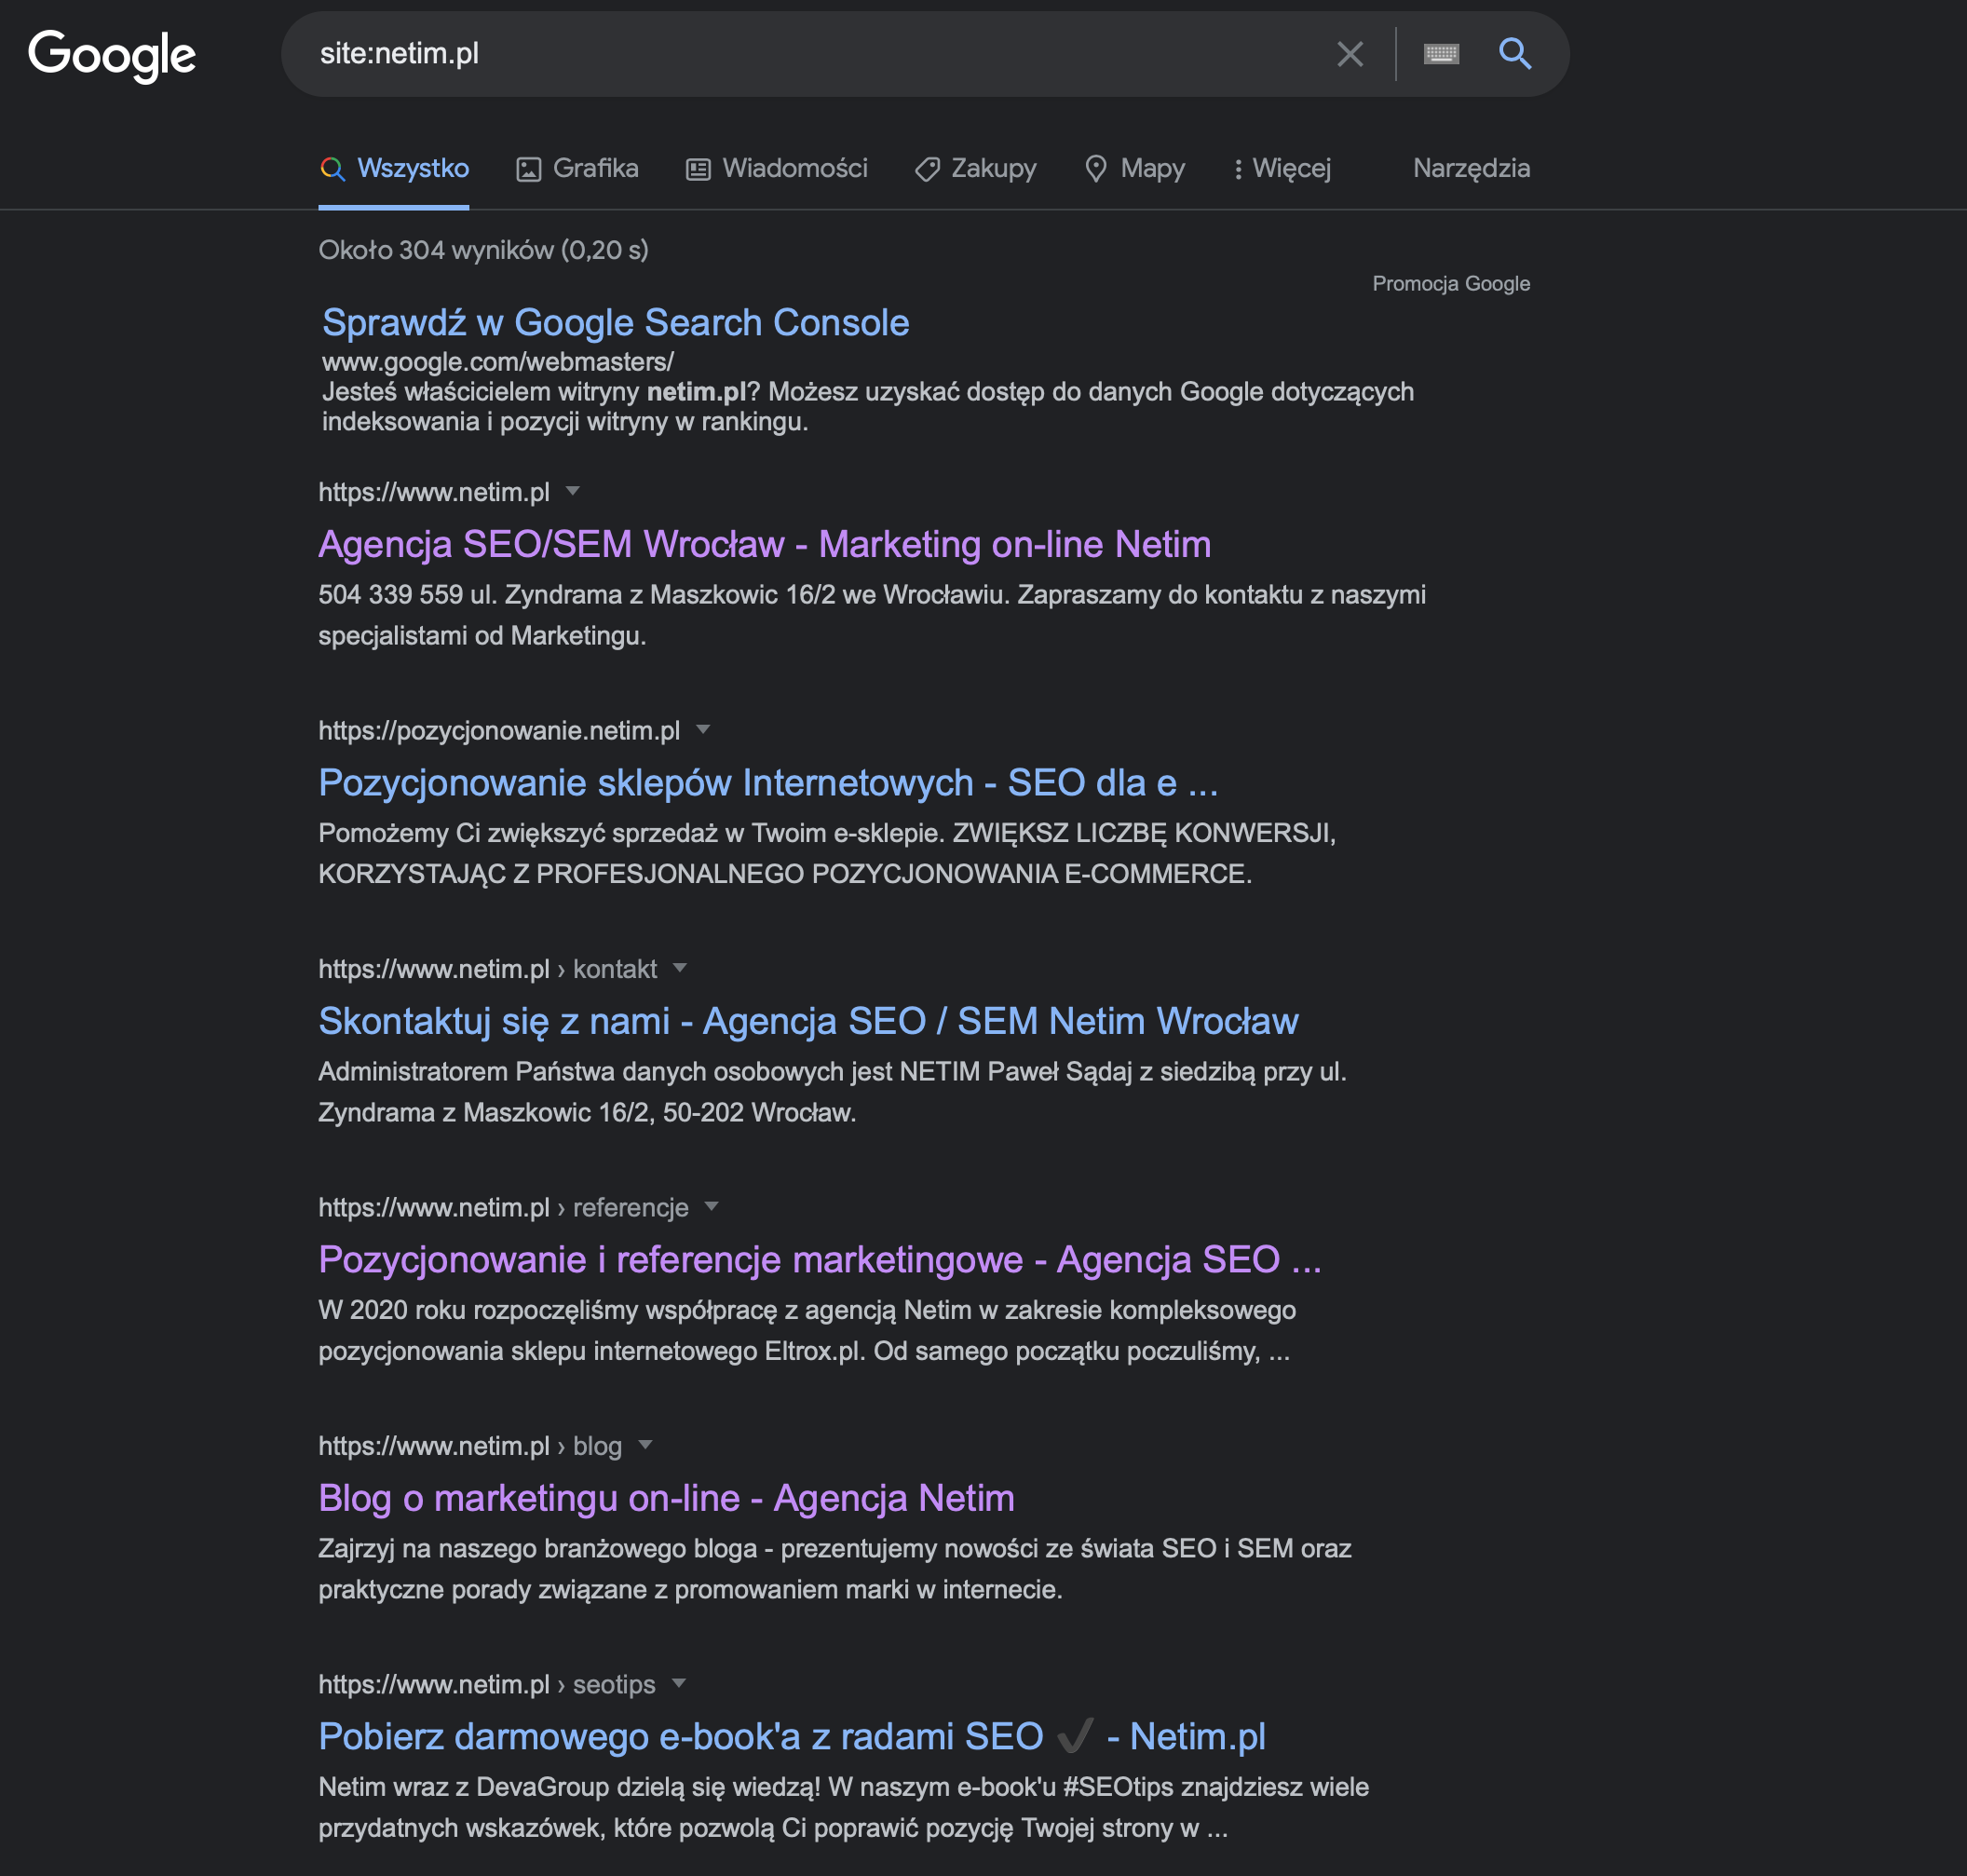Open the Narzędzia tools options

pyautogui.click(x=1471, y=168)
